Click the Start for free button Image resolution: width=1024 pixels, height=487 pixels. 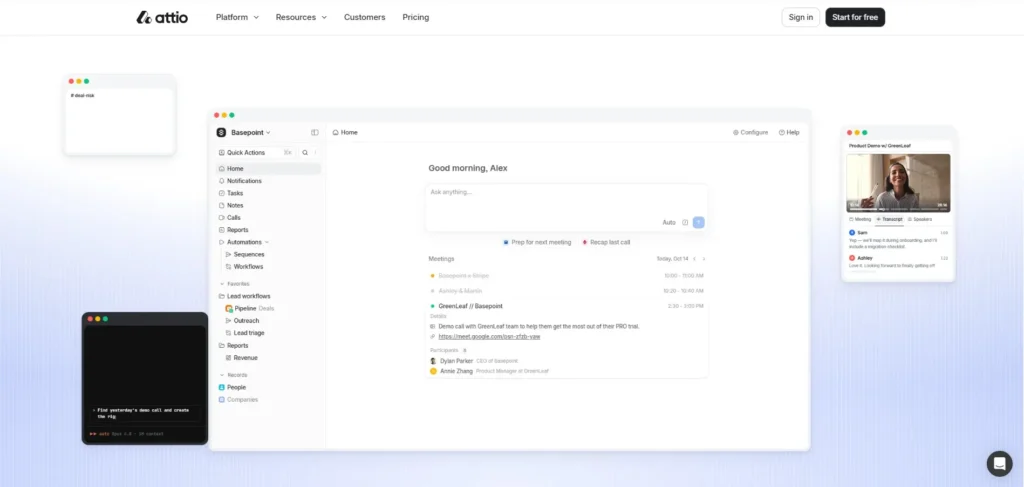point(855,18)
